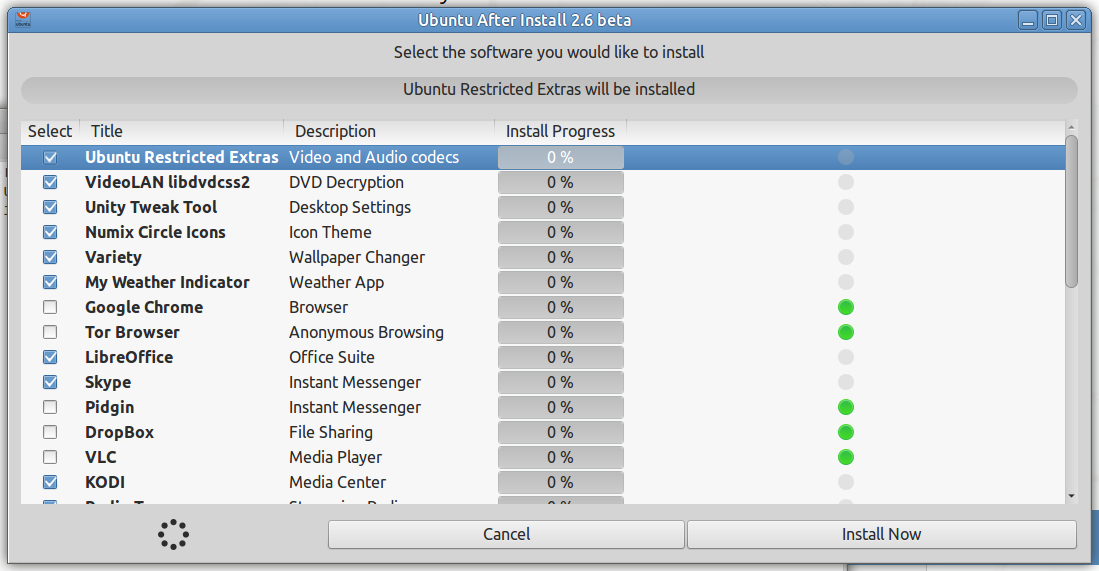Viewport: 1099px width, 571px height.
Task: Click 'Anonymous Browsing' description
Action: 367,332
